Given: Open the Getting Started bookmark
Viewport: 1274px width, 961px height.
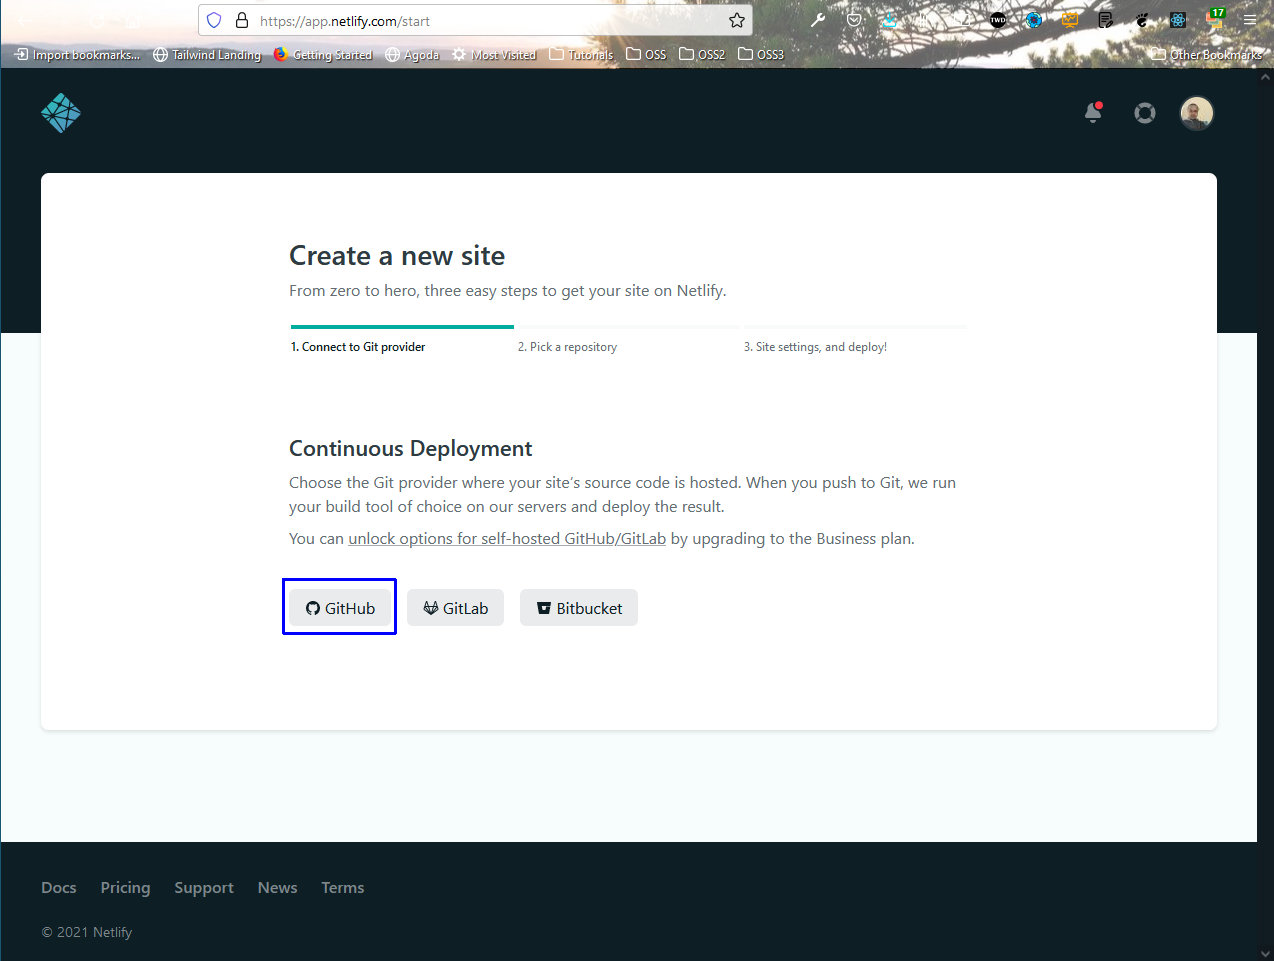Looking at the screenshot, I should point(323,55).
